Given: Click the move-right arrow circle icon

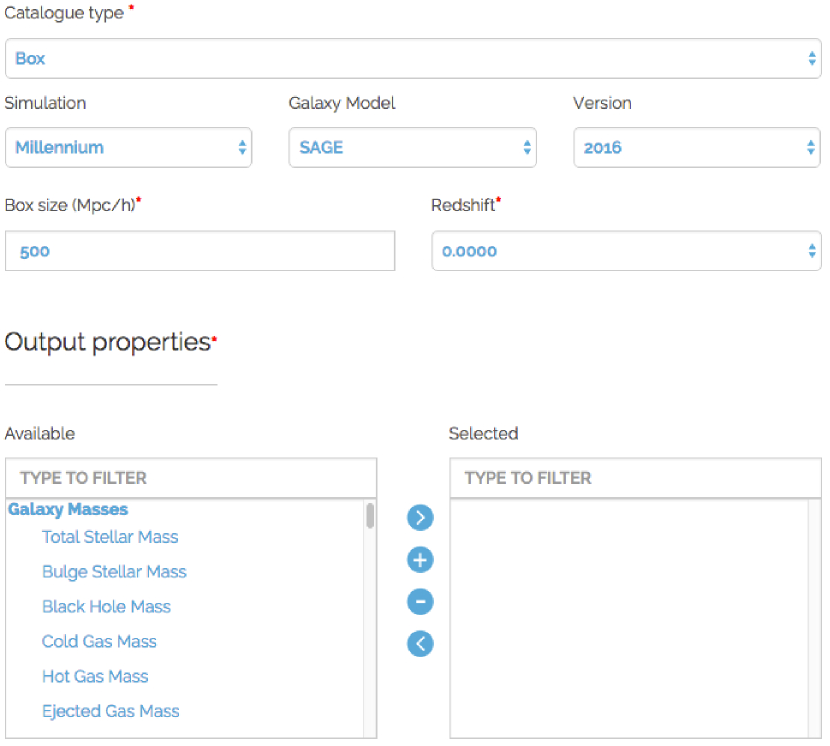Looking at the screenshot, I should [420, 517].
